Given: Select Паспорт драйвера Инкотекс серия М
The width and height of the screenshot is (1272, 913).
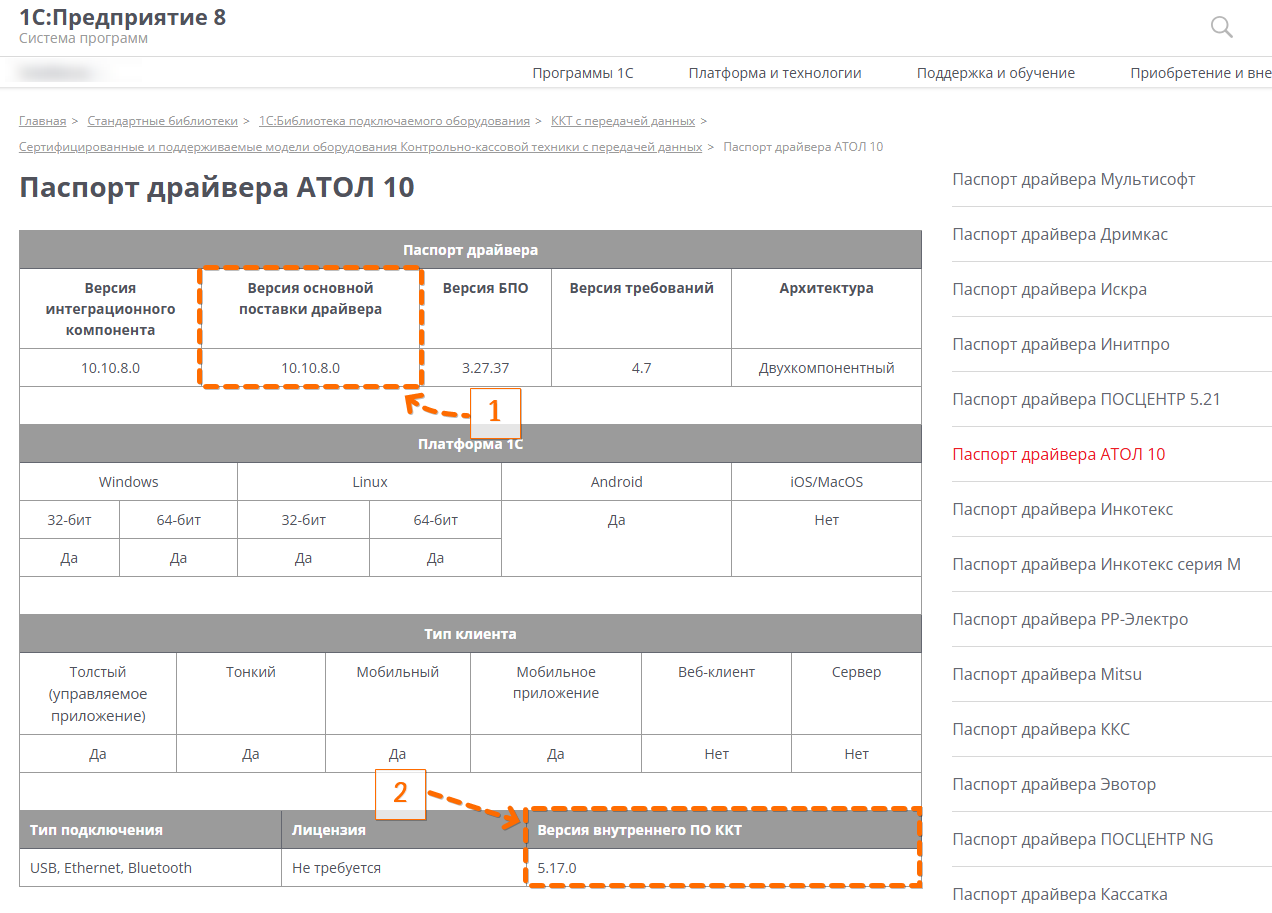Looking at the screenshot, I should tap(1096, 565).
